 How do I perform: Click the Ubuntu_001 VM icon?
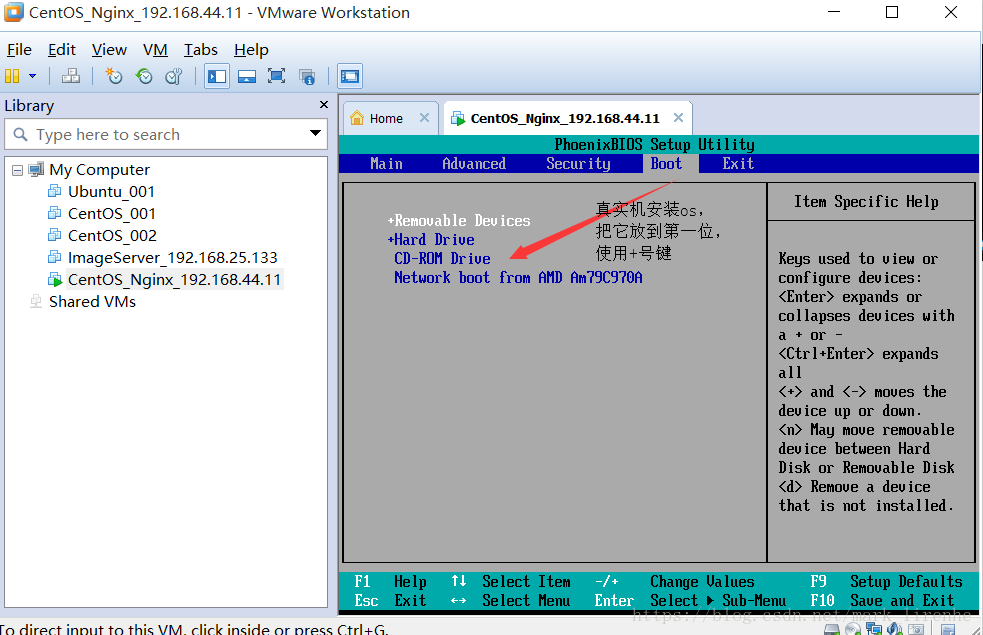(x=55, y=191)
